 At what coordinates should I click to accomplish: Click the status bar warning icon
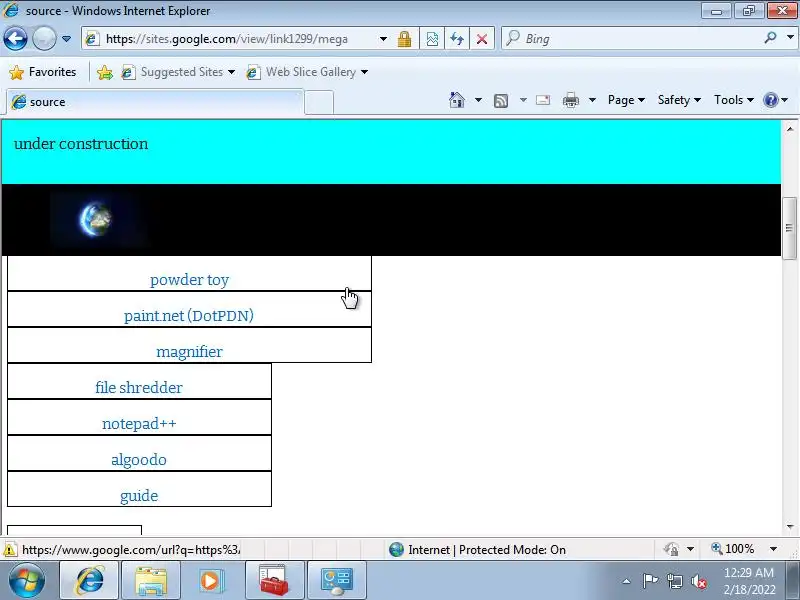[10, 549]
